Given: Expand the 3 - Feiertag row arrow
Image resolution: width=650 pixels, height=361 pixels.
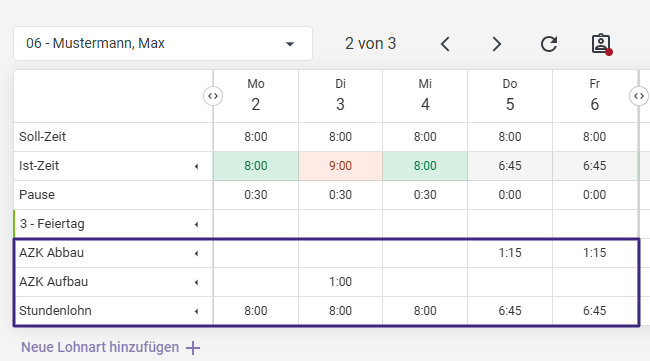Looking at the screenshot, I should [x=196, y=224].
